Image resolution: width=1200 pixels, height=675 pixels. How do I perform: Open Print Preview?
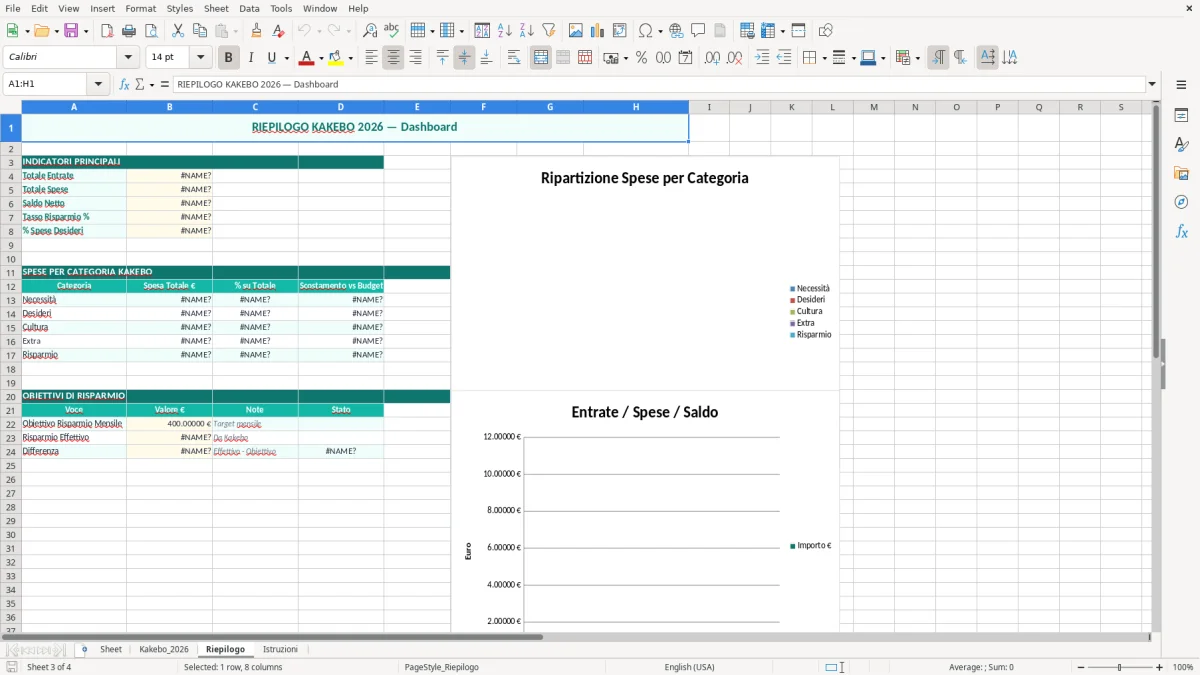point(151,31)
